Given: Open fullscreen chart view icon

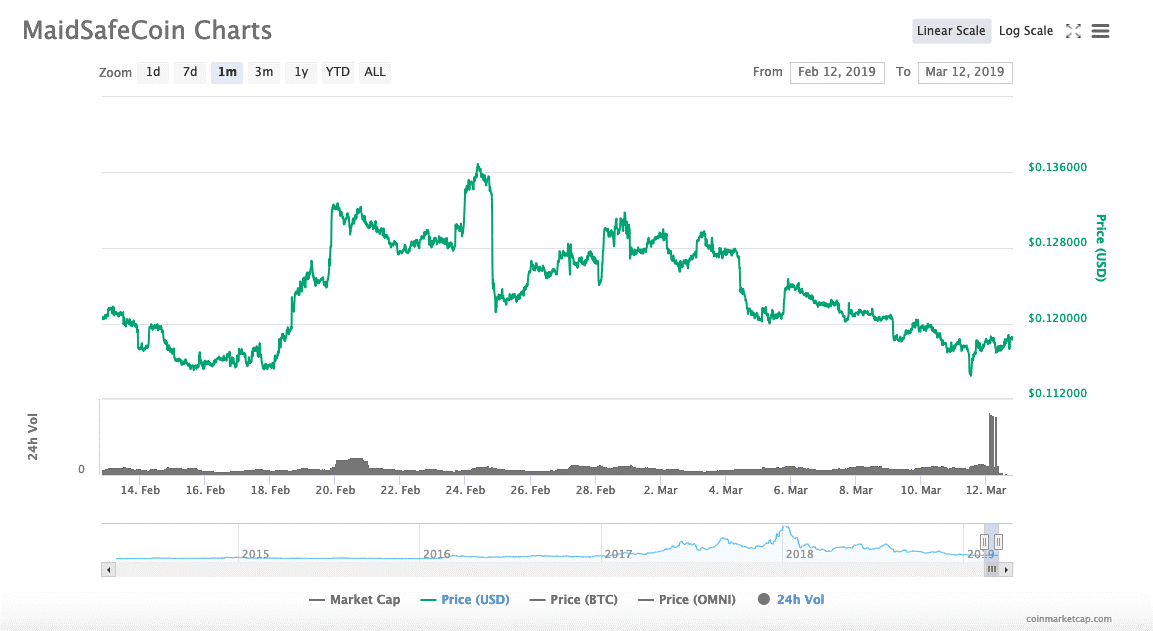Looking at the screenshot, I should 1074,31.
